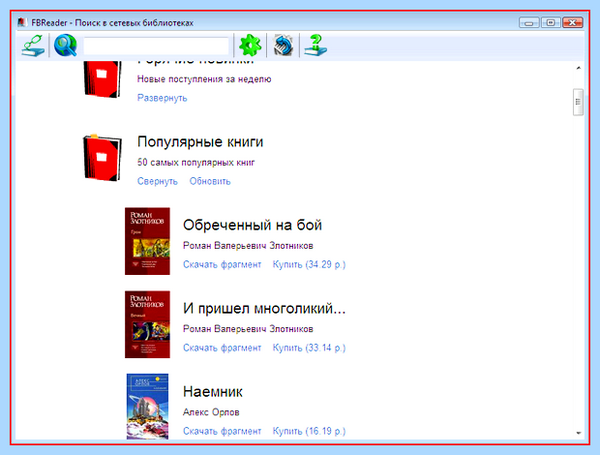Click the vertical scrollbar thumb
600x455 pixels.
(578, 102)
